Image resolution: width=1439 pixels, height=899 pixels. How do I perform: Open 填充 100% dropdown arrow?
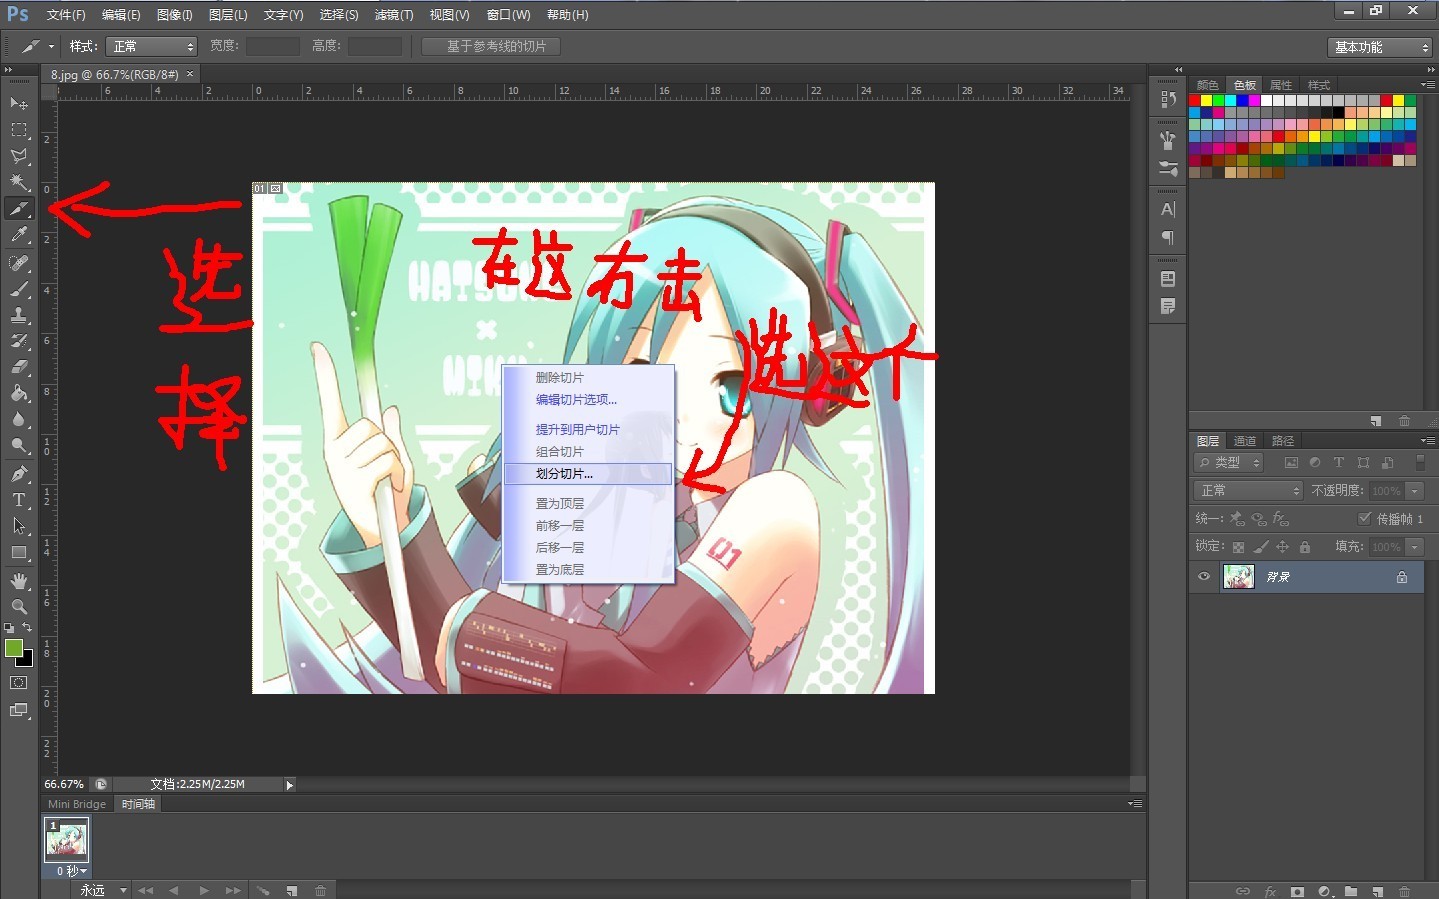(1415, 547)
